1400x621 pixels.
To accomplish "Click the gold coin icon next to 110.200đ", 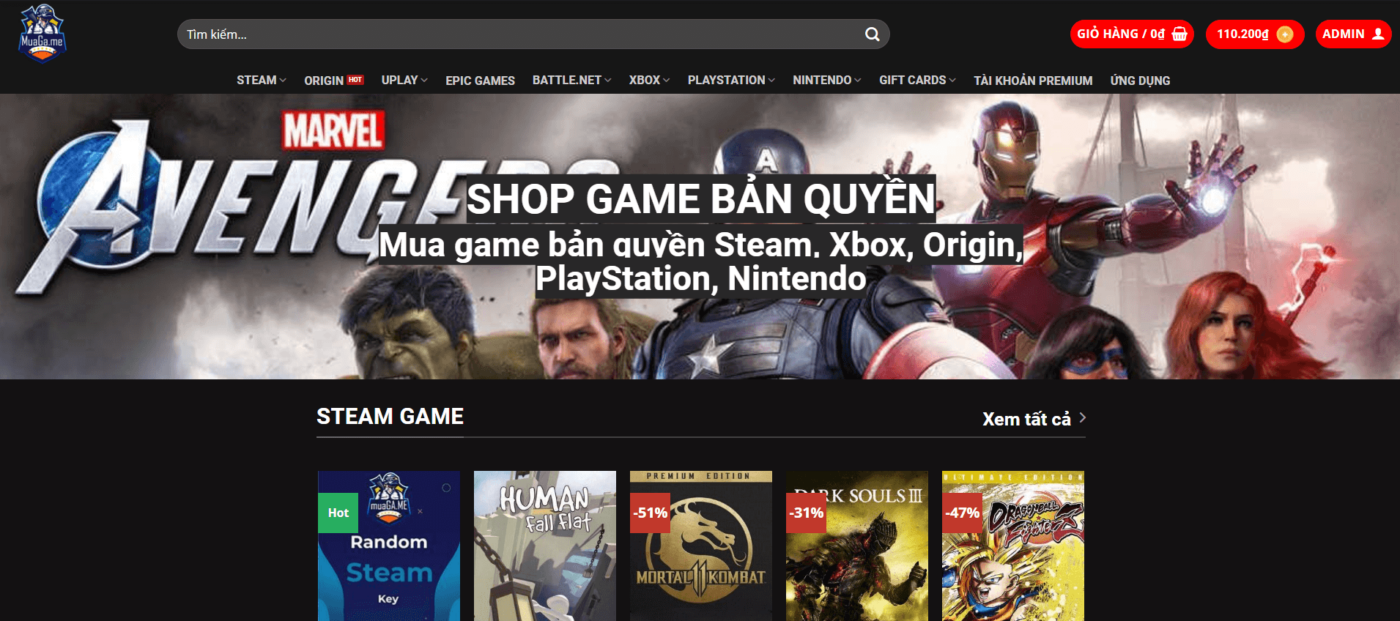I will 1284,33.
